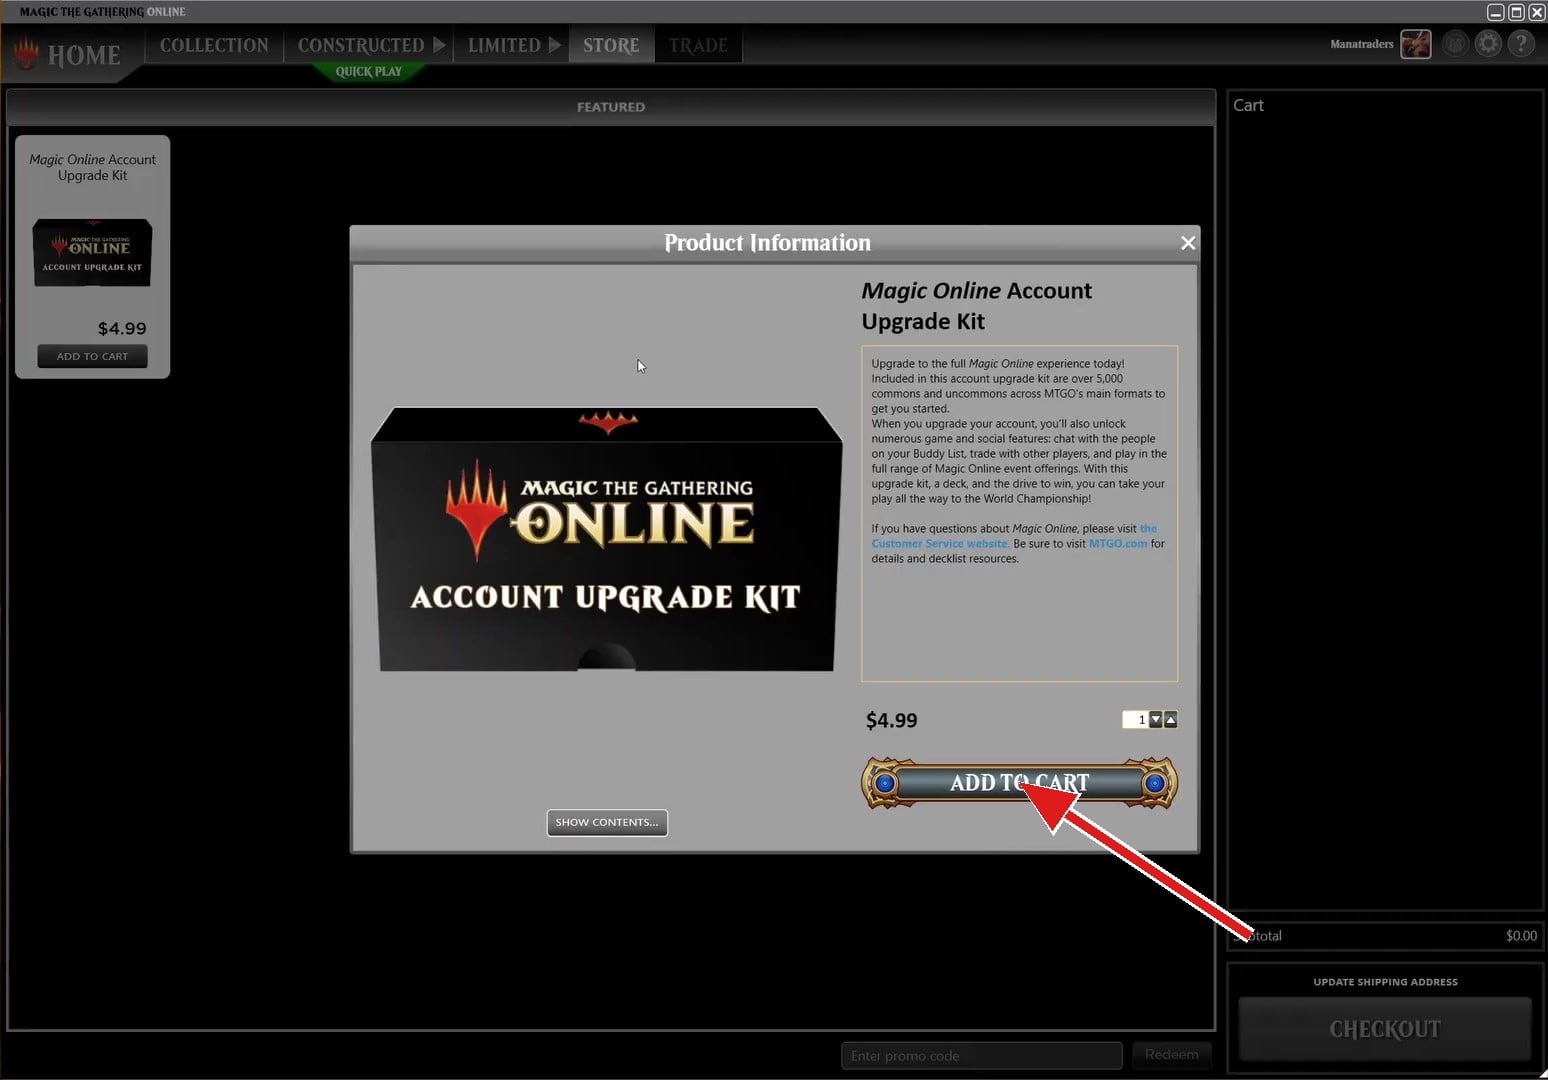This screenshot has width=1548, height=1080.
Task: Click SHOW CONTENTS button
Action: [607, 822]
